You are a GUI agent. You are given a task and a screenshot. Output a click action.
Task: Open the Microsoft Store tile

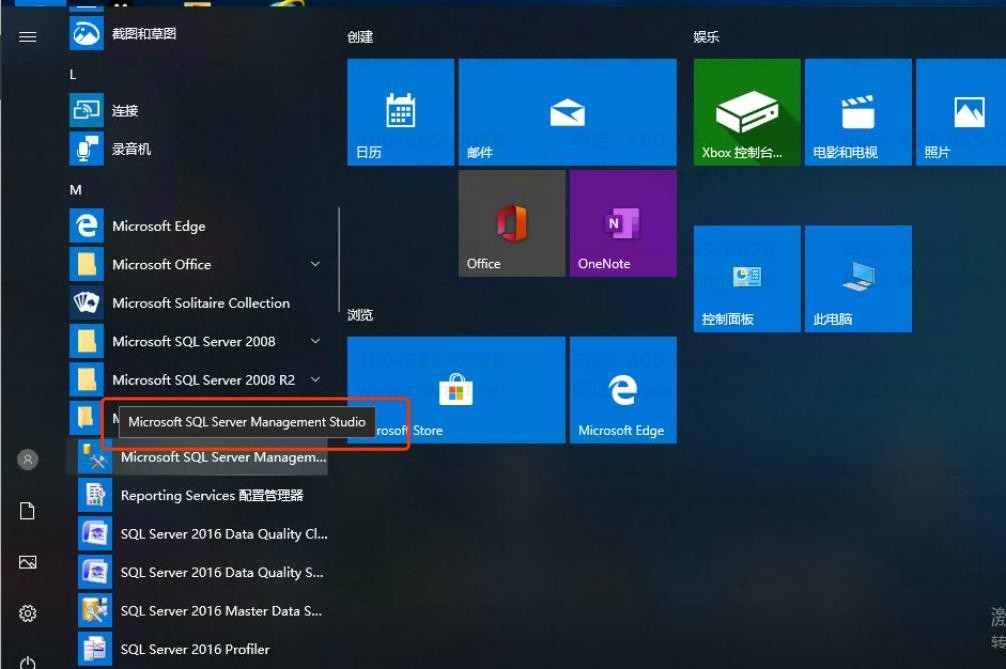(x=456, y=390)
